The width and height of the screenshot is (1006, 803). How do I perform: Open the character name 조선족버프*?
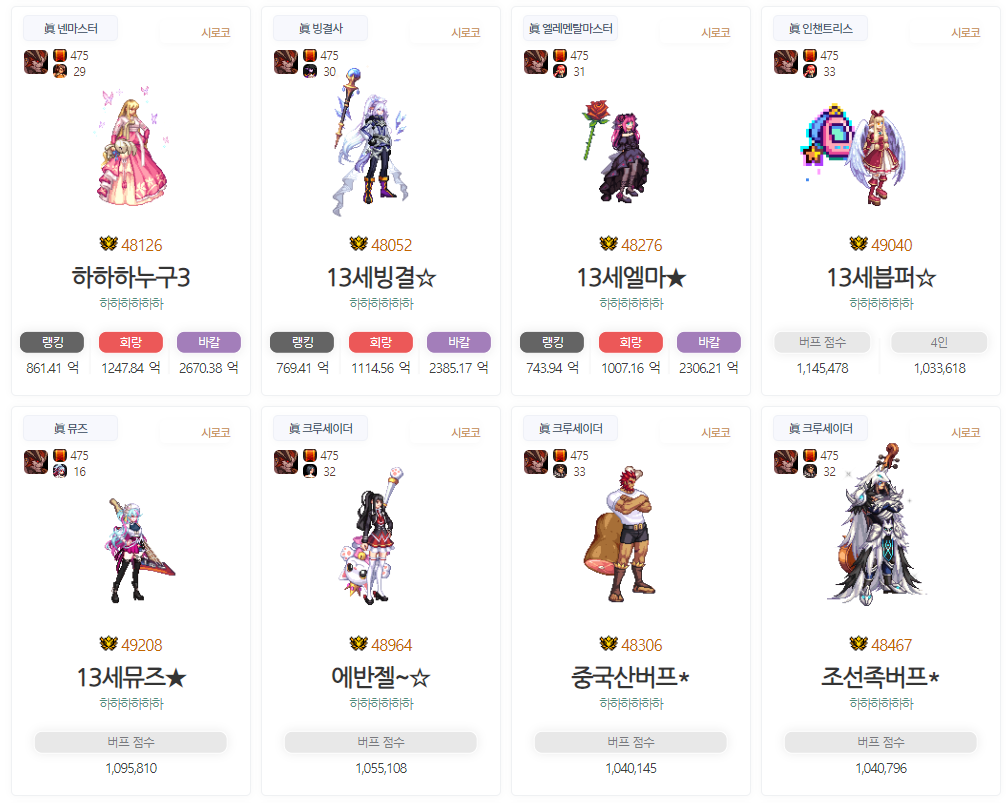pos(880,677)
